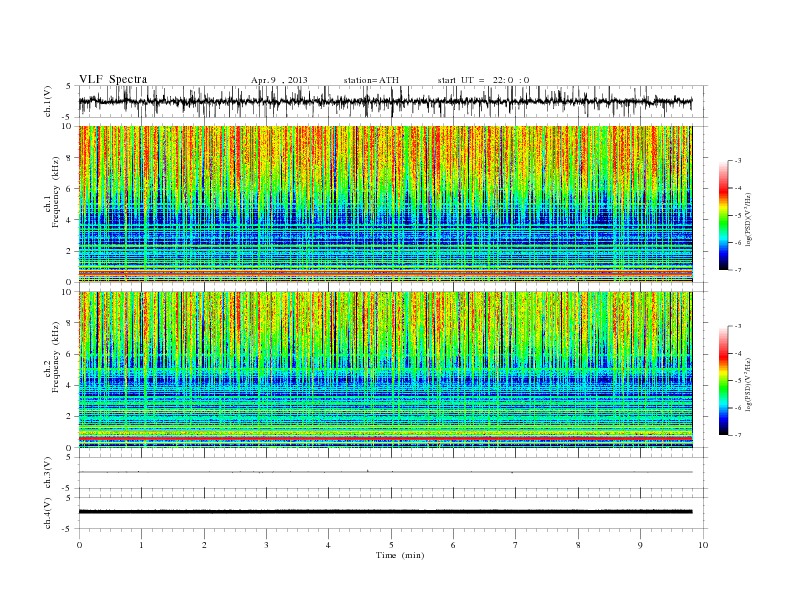Image resolution: width=792 pixels, height=612 pixels.
Task: Click time axis tick label '6'
Action: 453,545
